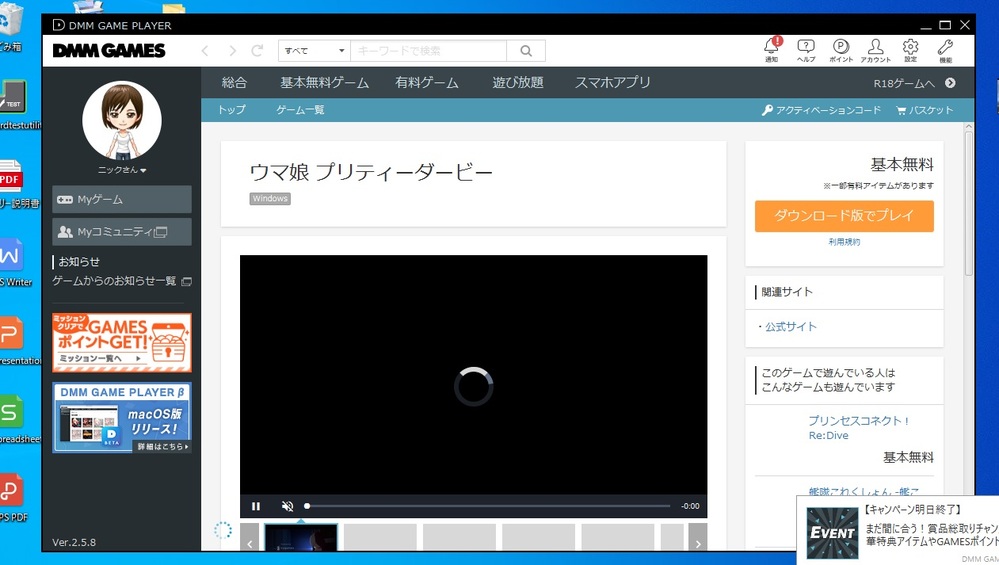The width and height of the screenshot is (999, 565).
Task: Go back with the left arrow icon
Action: click(x=205, y=51)
